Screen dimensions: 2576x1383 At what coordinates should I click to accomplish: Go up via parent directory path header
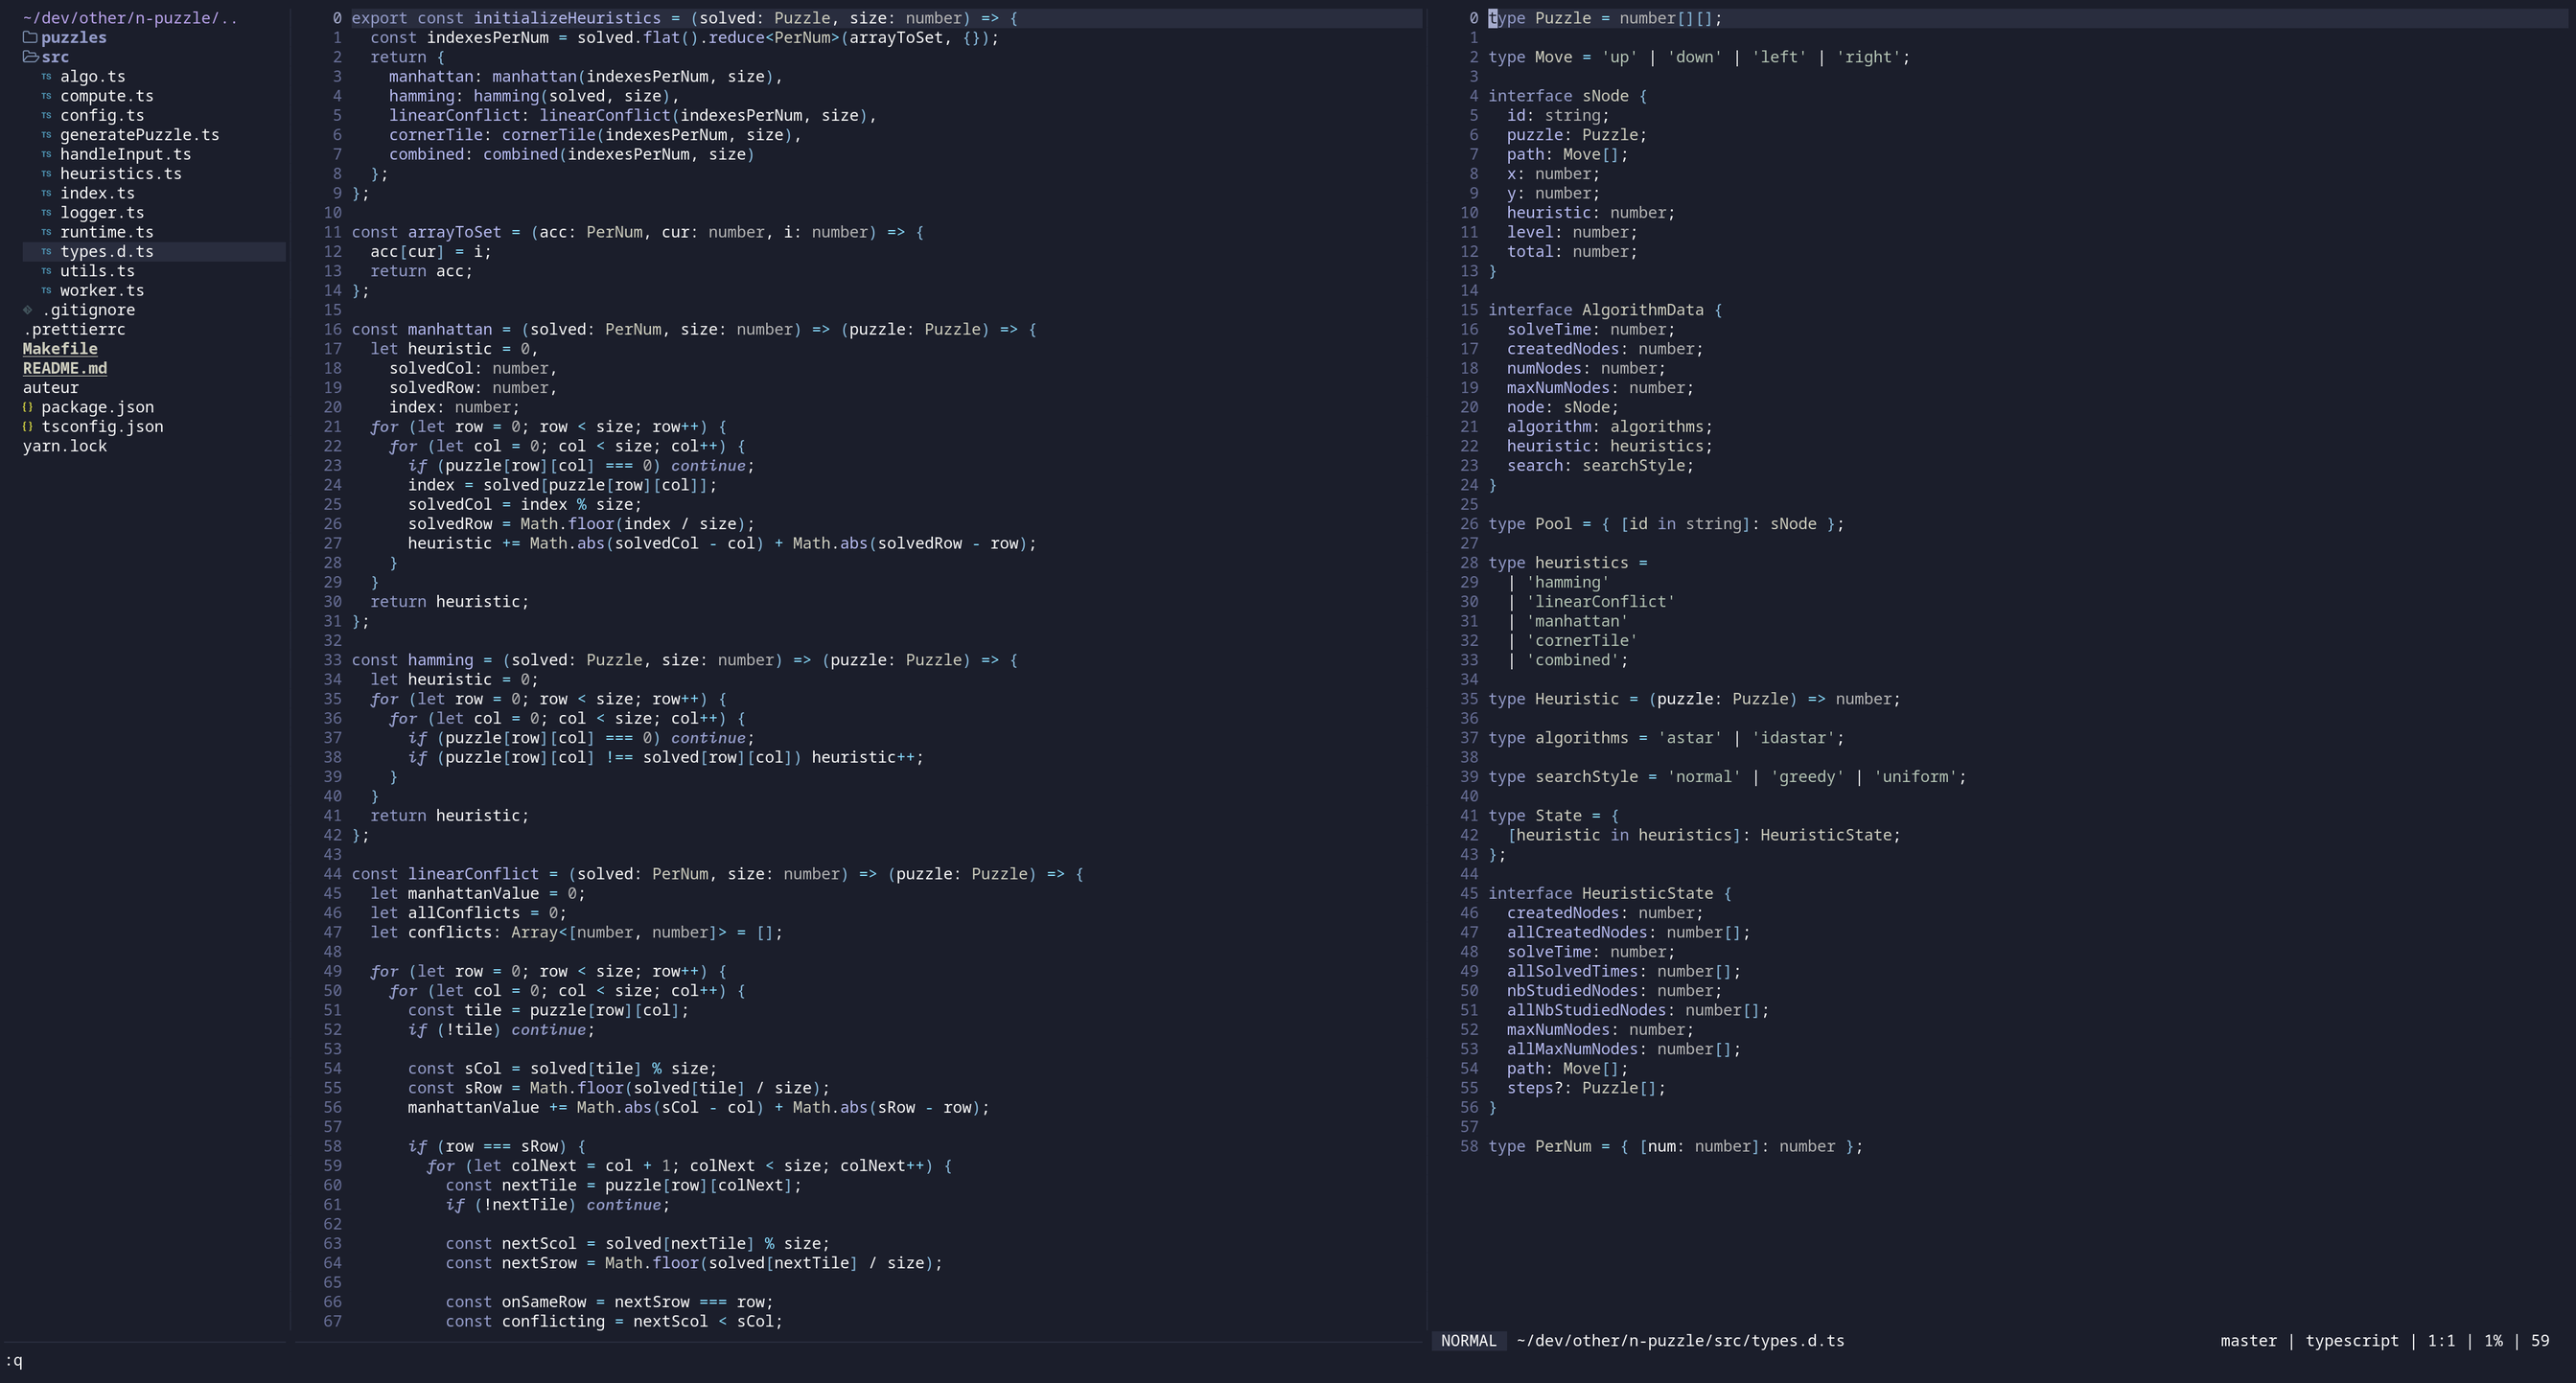(130, 18)
